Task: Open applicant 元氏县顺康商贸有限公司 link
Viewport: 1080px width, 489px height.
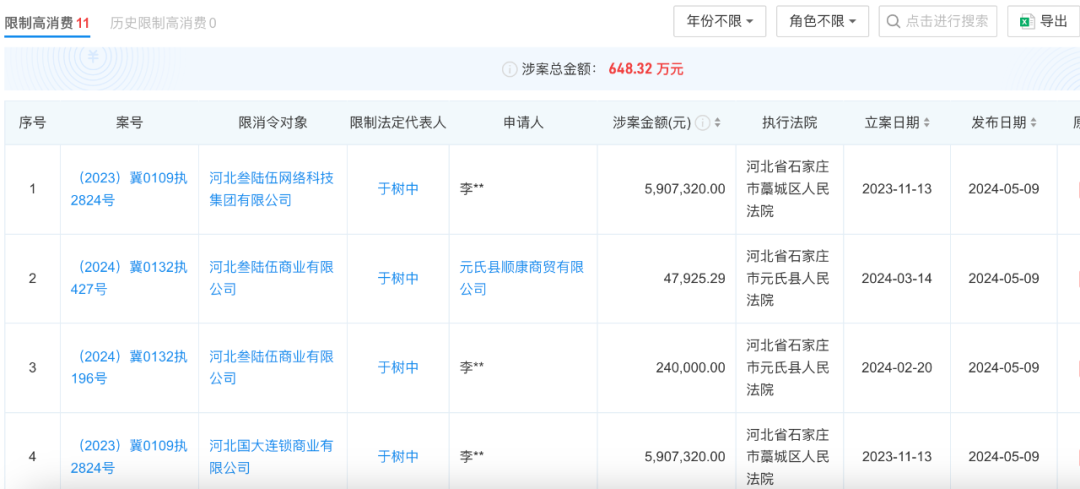Action: [x=521, y=278]
